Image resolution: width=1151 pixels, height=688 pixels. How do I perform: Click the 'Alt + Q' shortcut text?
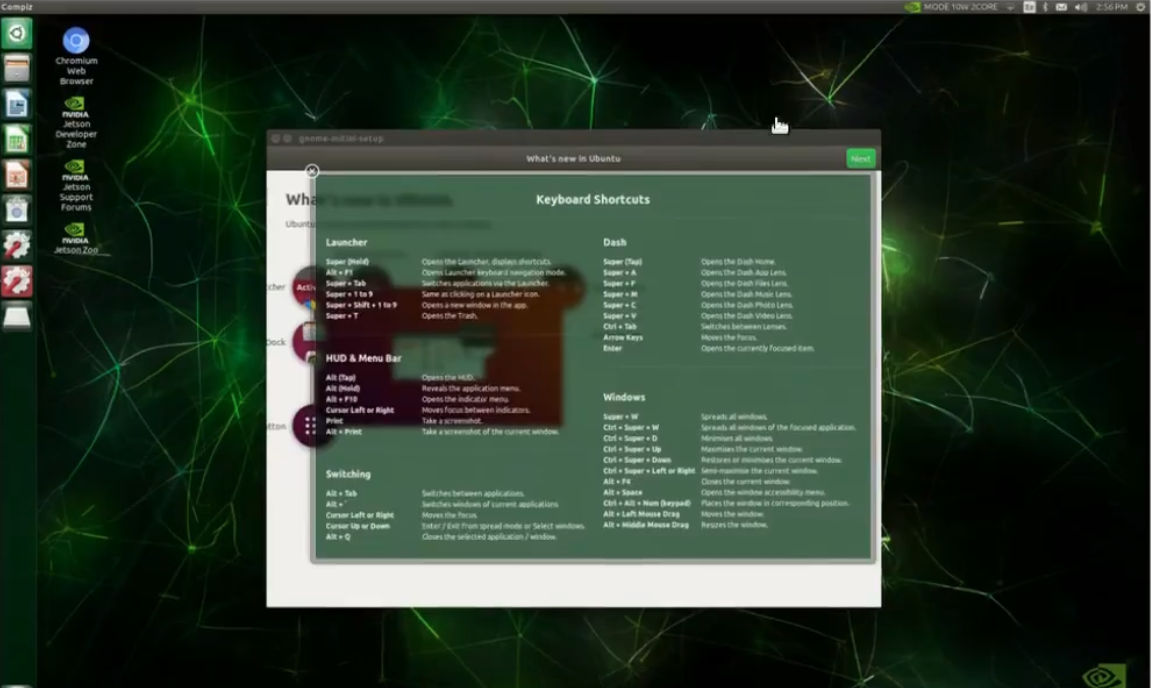point(338,537)
